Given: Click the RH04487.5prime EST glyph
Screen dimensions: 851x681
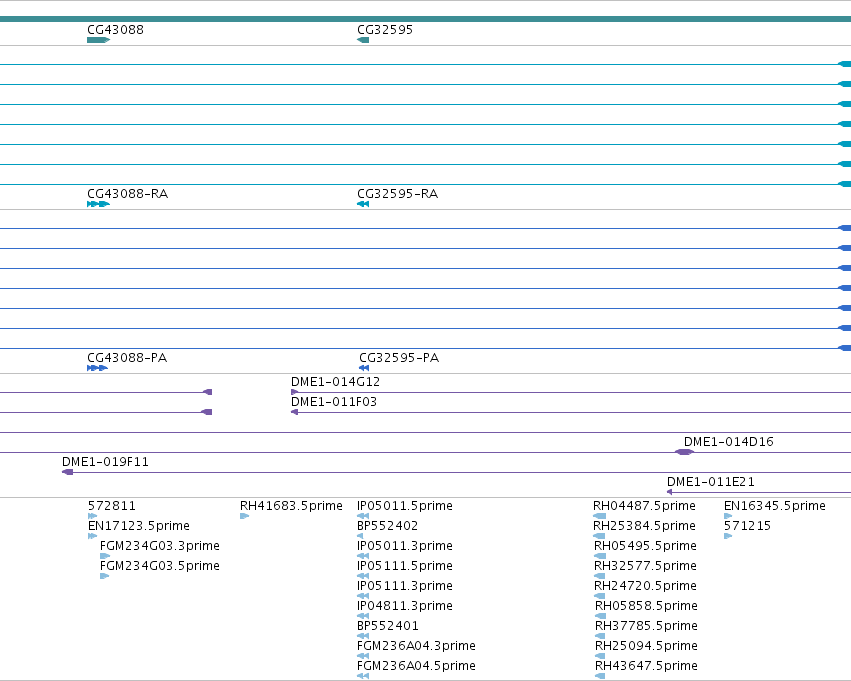Looking at the screenshot, I should tap(600, 516).
